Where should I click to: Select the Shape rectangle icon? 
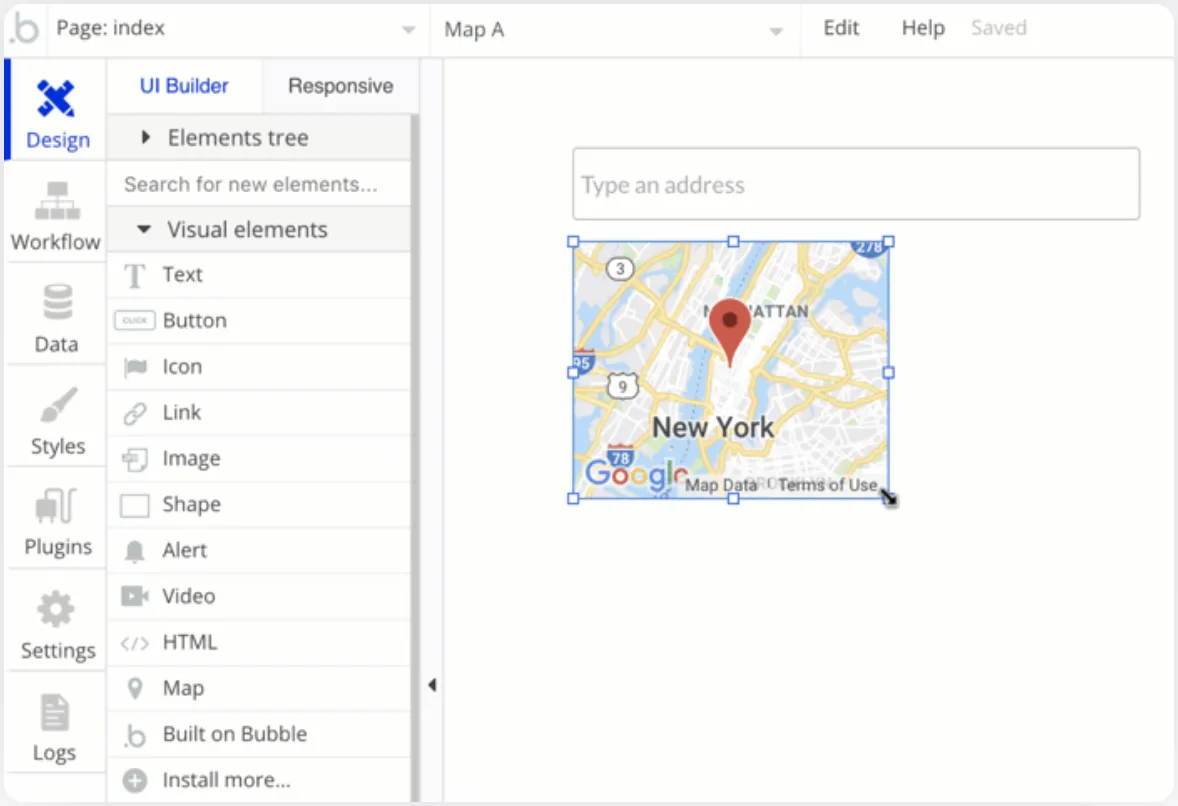tap(134, 506)
